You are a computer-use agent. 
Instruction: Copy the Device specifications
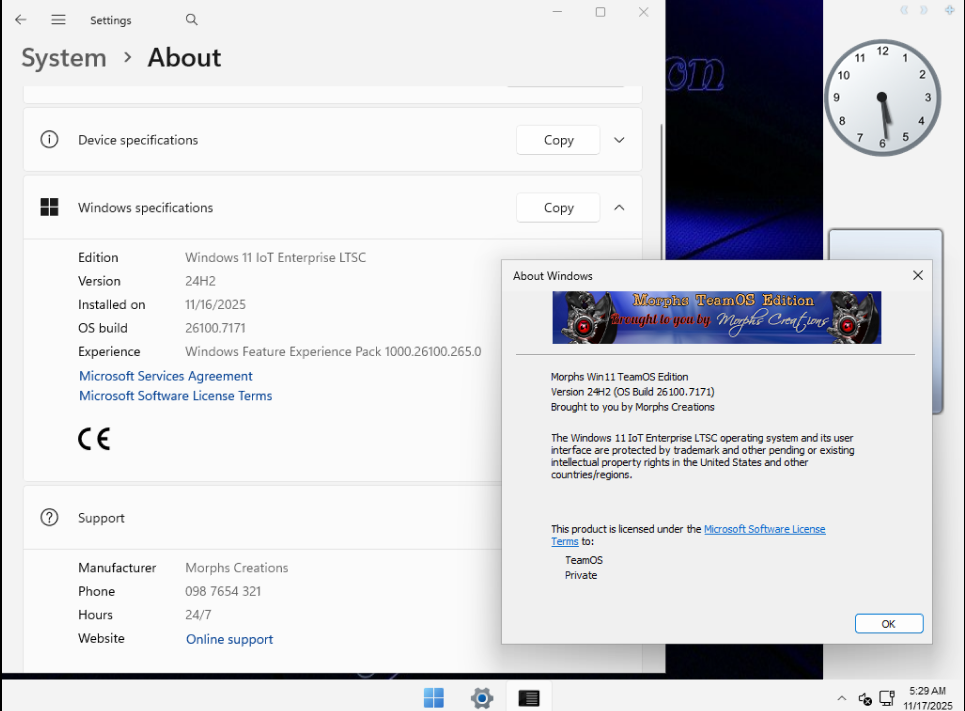[x=558, y=140]
